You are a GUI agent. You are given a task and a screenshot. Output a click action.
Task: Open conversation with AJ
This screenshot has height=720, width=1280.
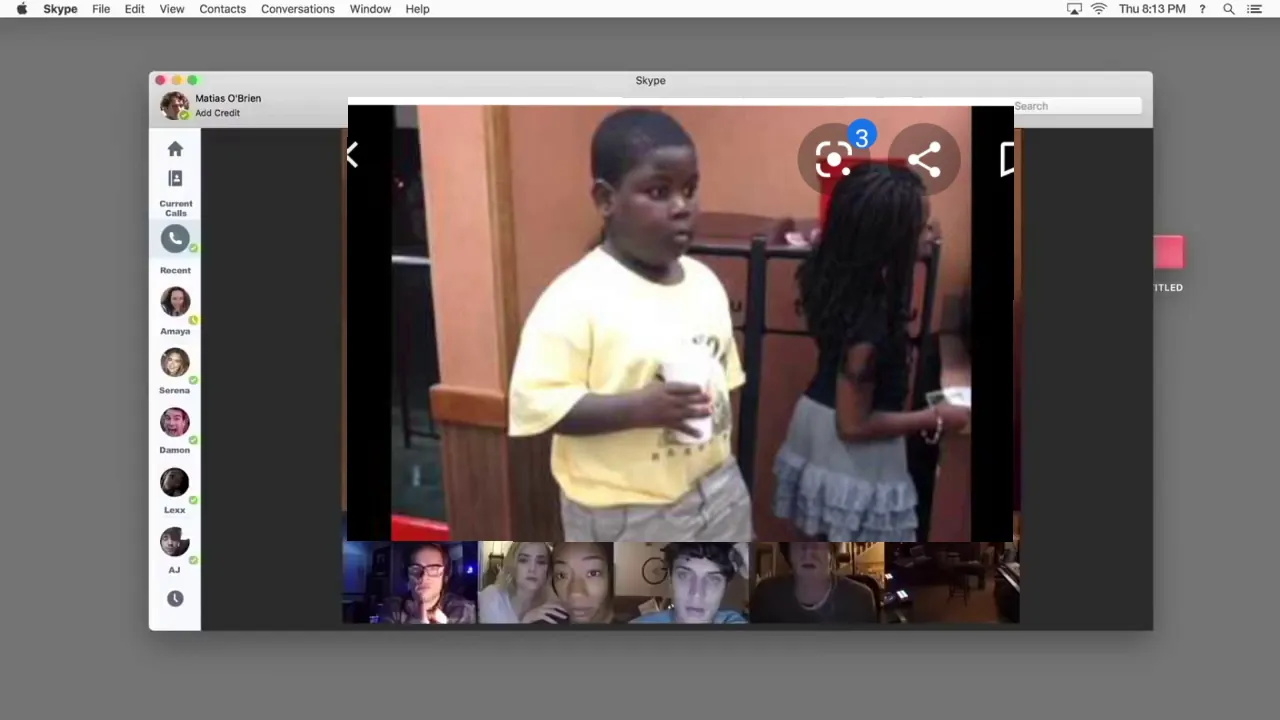click(x=175, y=541)
